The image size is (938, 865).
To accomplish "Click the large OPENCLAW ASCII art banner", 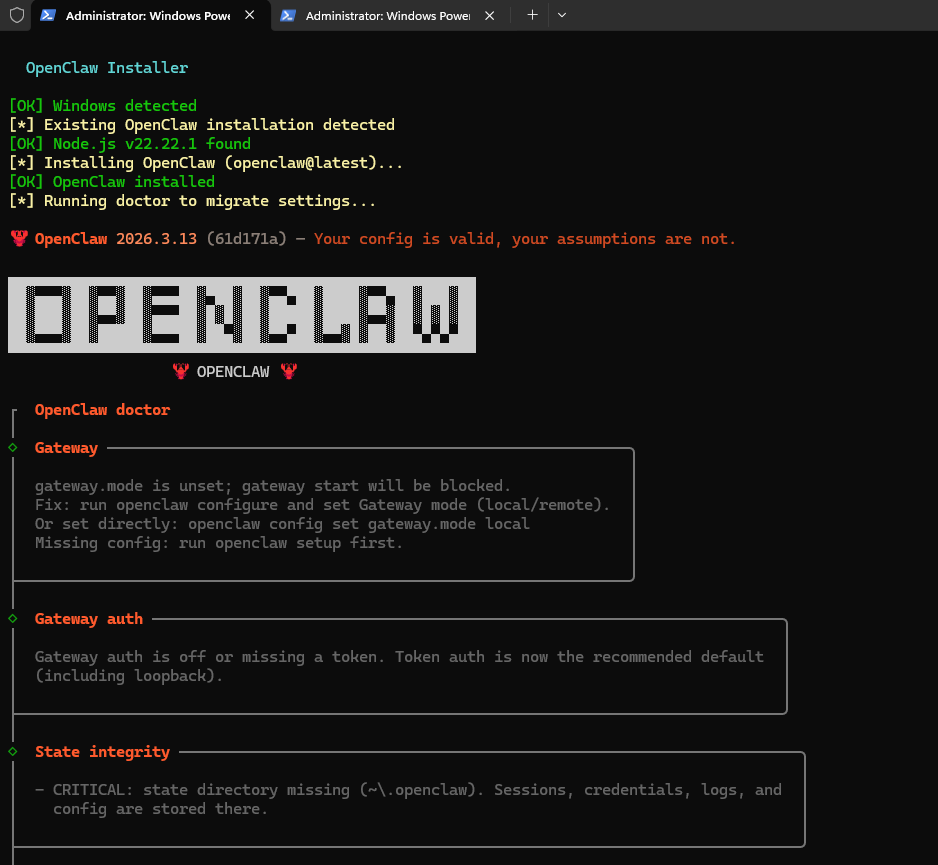I will pyautogui.click(x=242, y=315).
